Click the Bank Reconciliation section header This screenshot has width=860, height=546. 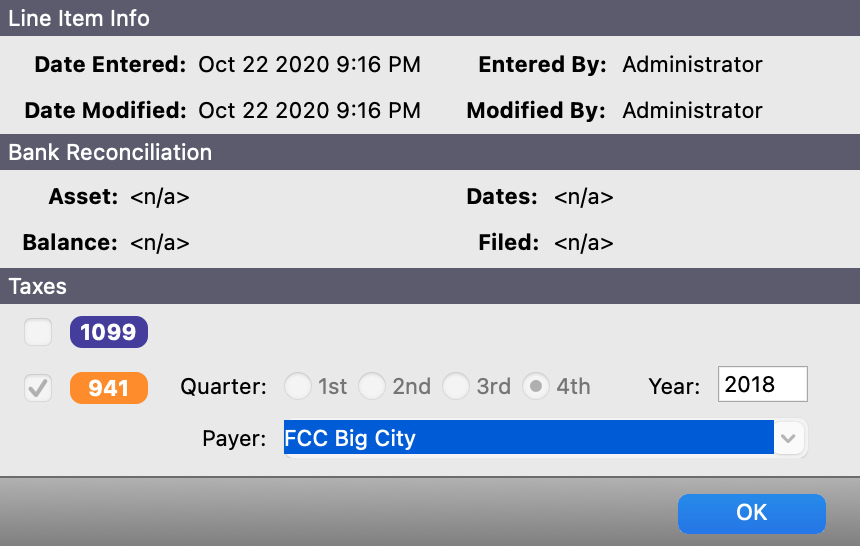click(x=110, y=153)
